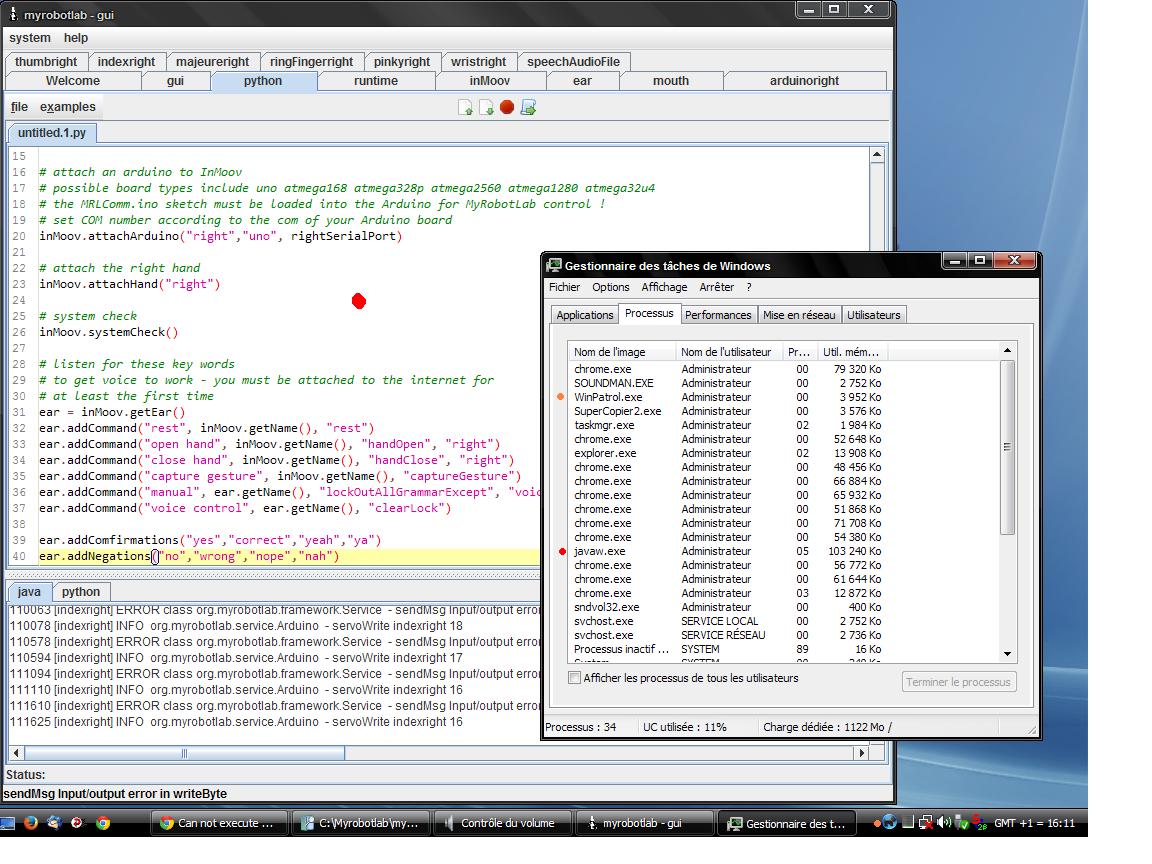1152x864 pixels.
Task: Click the show desktop icon in taskbar
Action: (7, 823)
